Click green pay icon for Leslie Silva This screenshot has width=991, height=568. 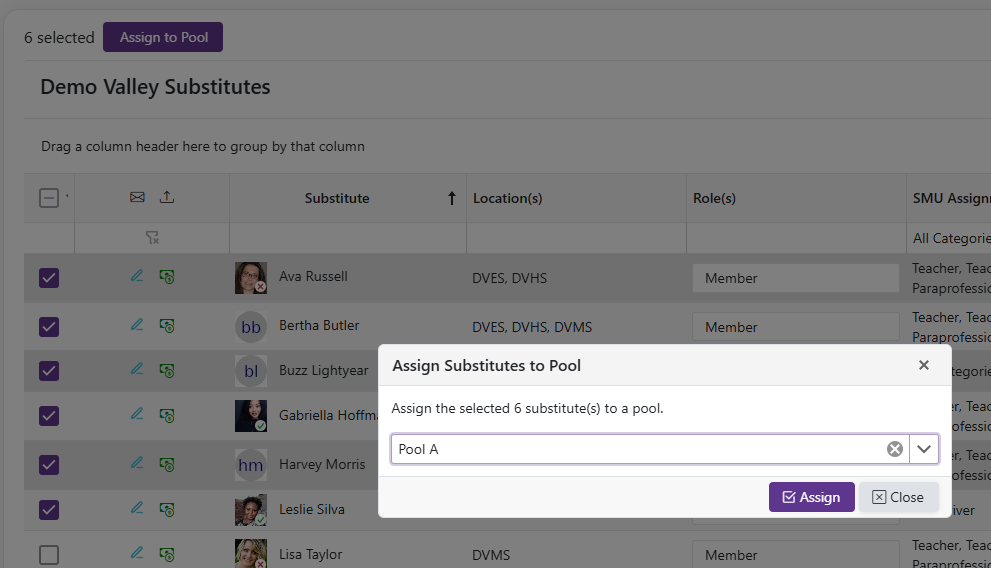click(167, 509)
